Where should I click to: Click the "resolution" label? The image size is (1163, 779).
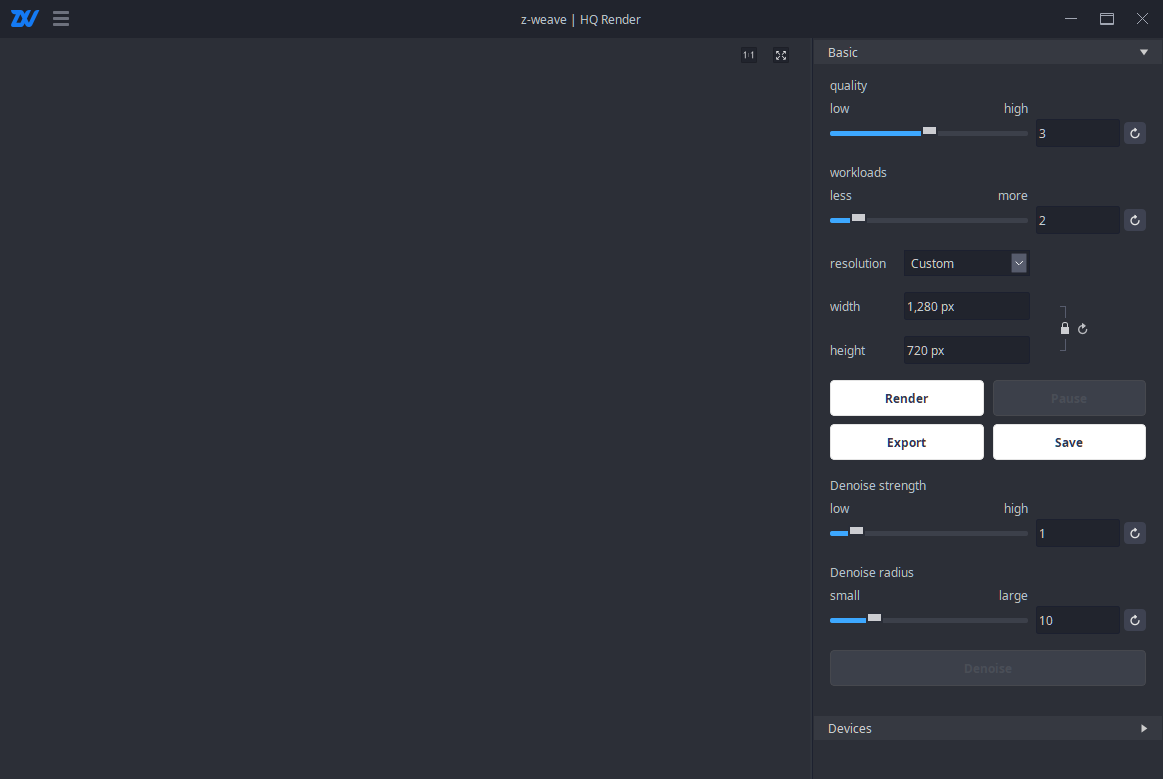click(857, 263)
